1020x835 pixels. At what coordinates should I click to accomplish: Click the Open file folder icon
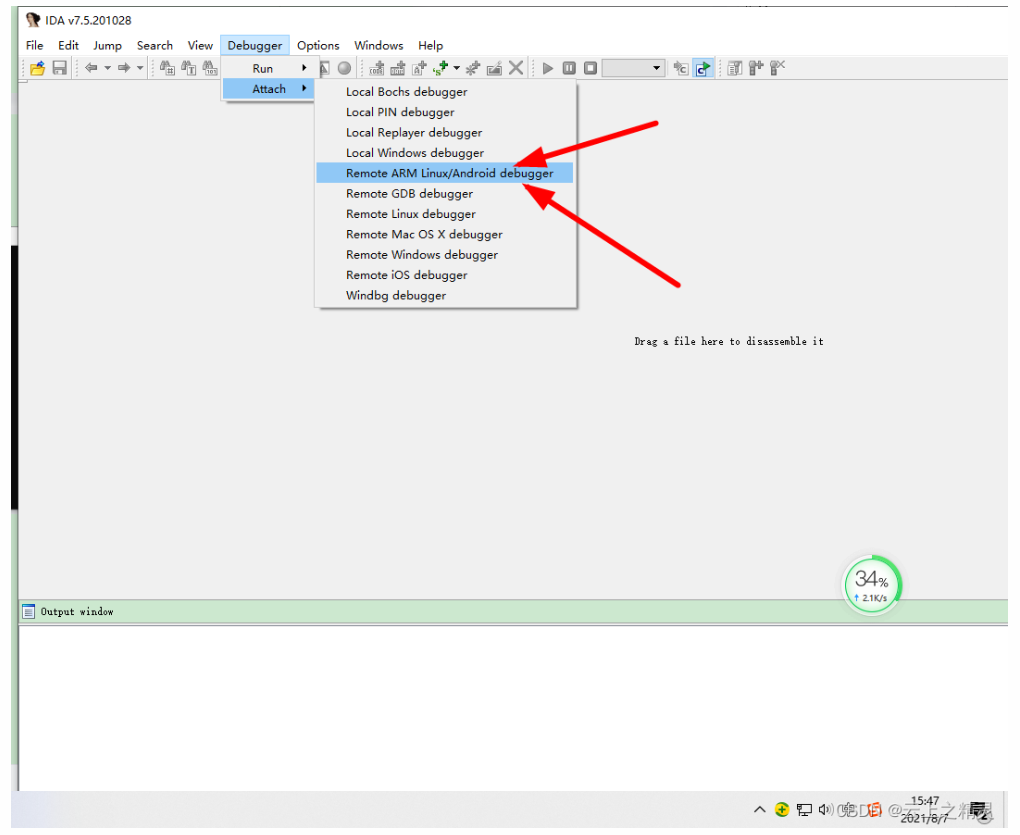point(37,68)
